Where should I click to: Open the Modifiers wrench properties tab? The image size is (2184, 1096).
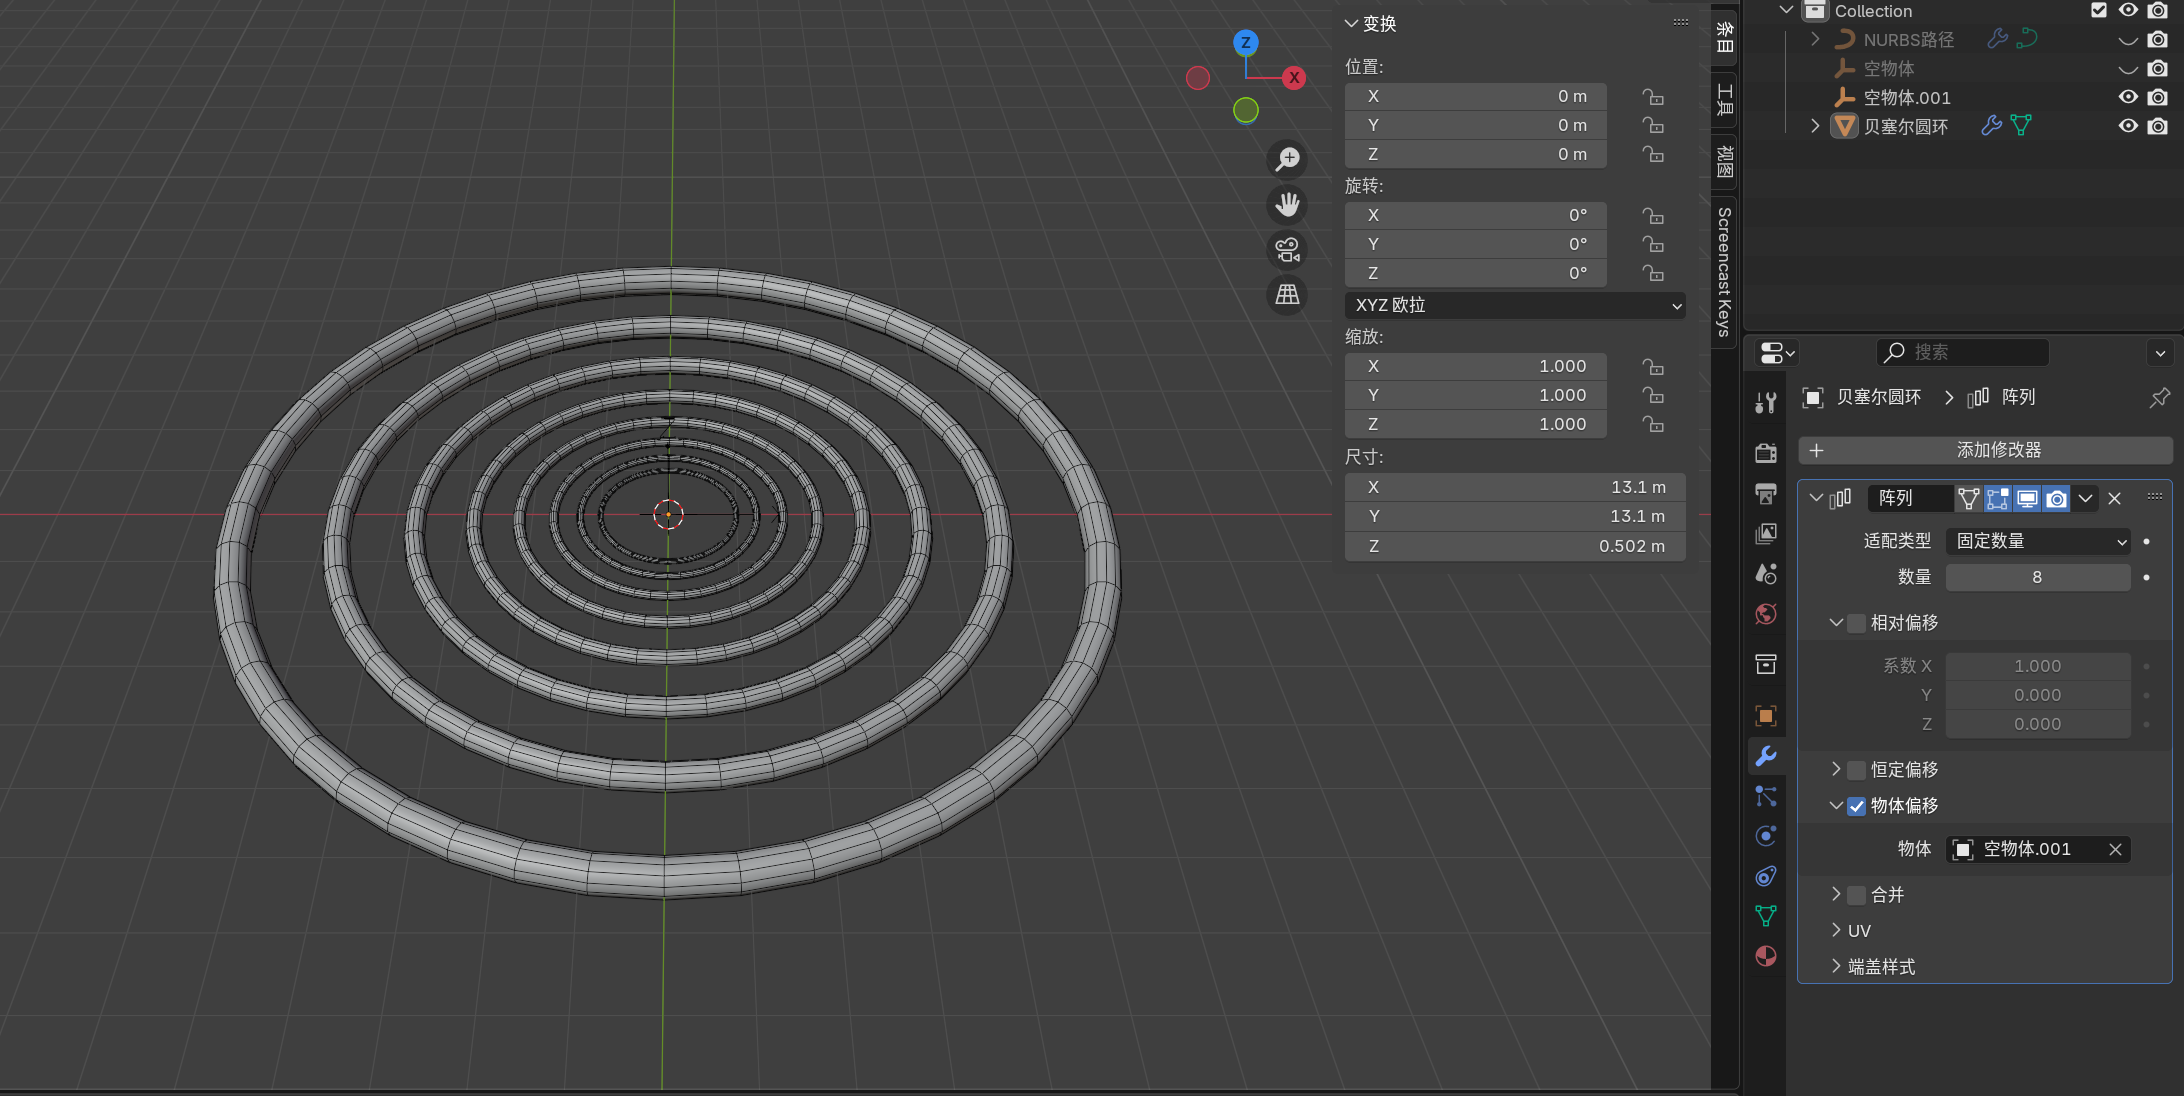click(1766, 756)
